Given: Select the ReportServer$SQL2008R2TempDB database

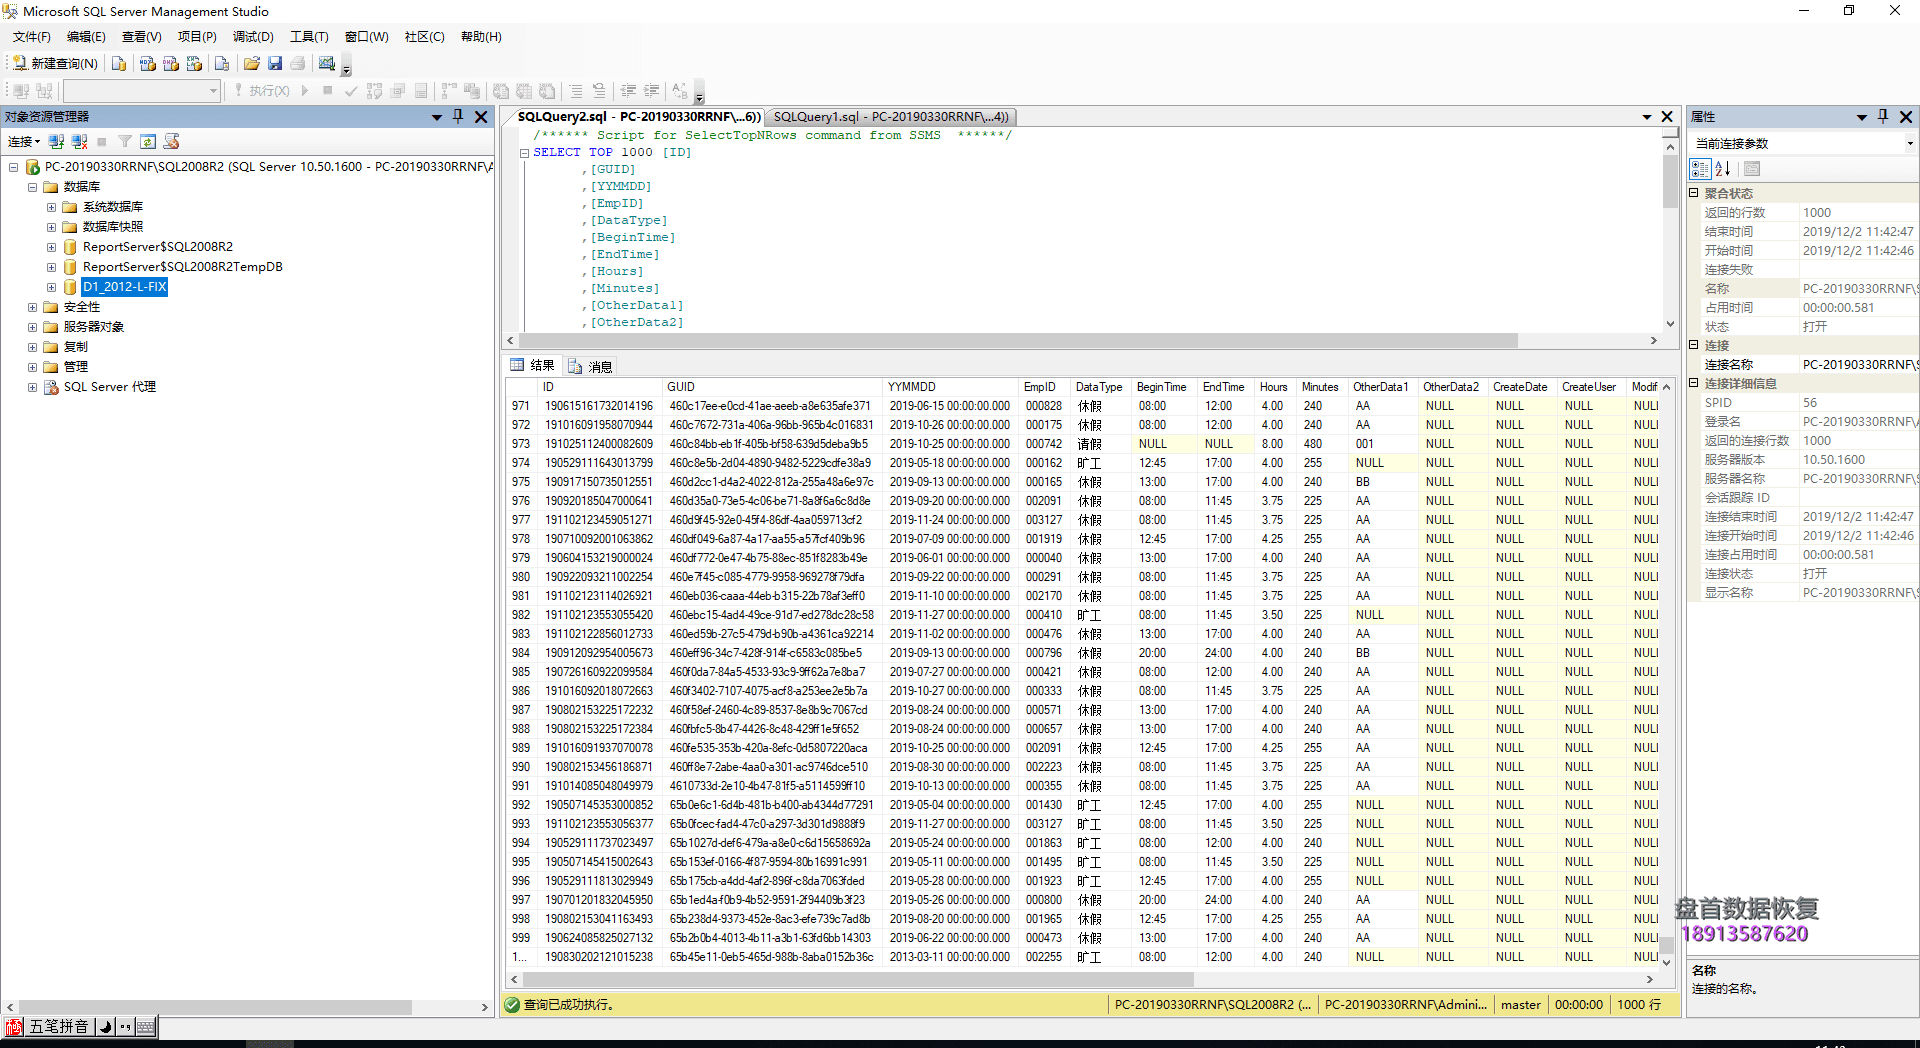Looking at the screenshot, I should tap(182, 267).
